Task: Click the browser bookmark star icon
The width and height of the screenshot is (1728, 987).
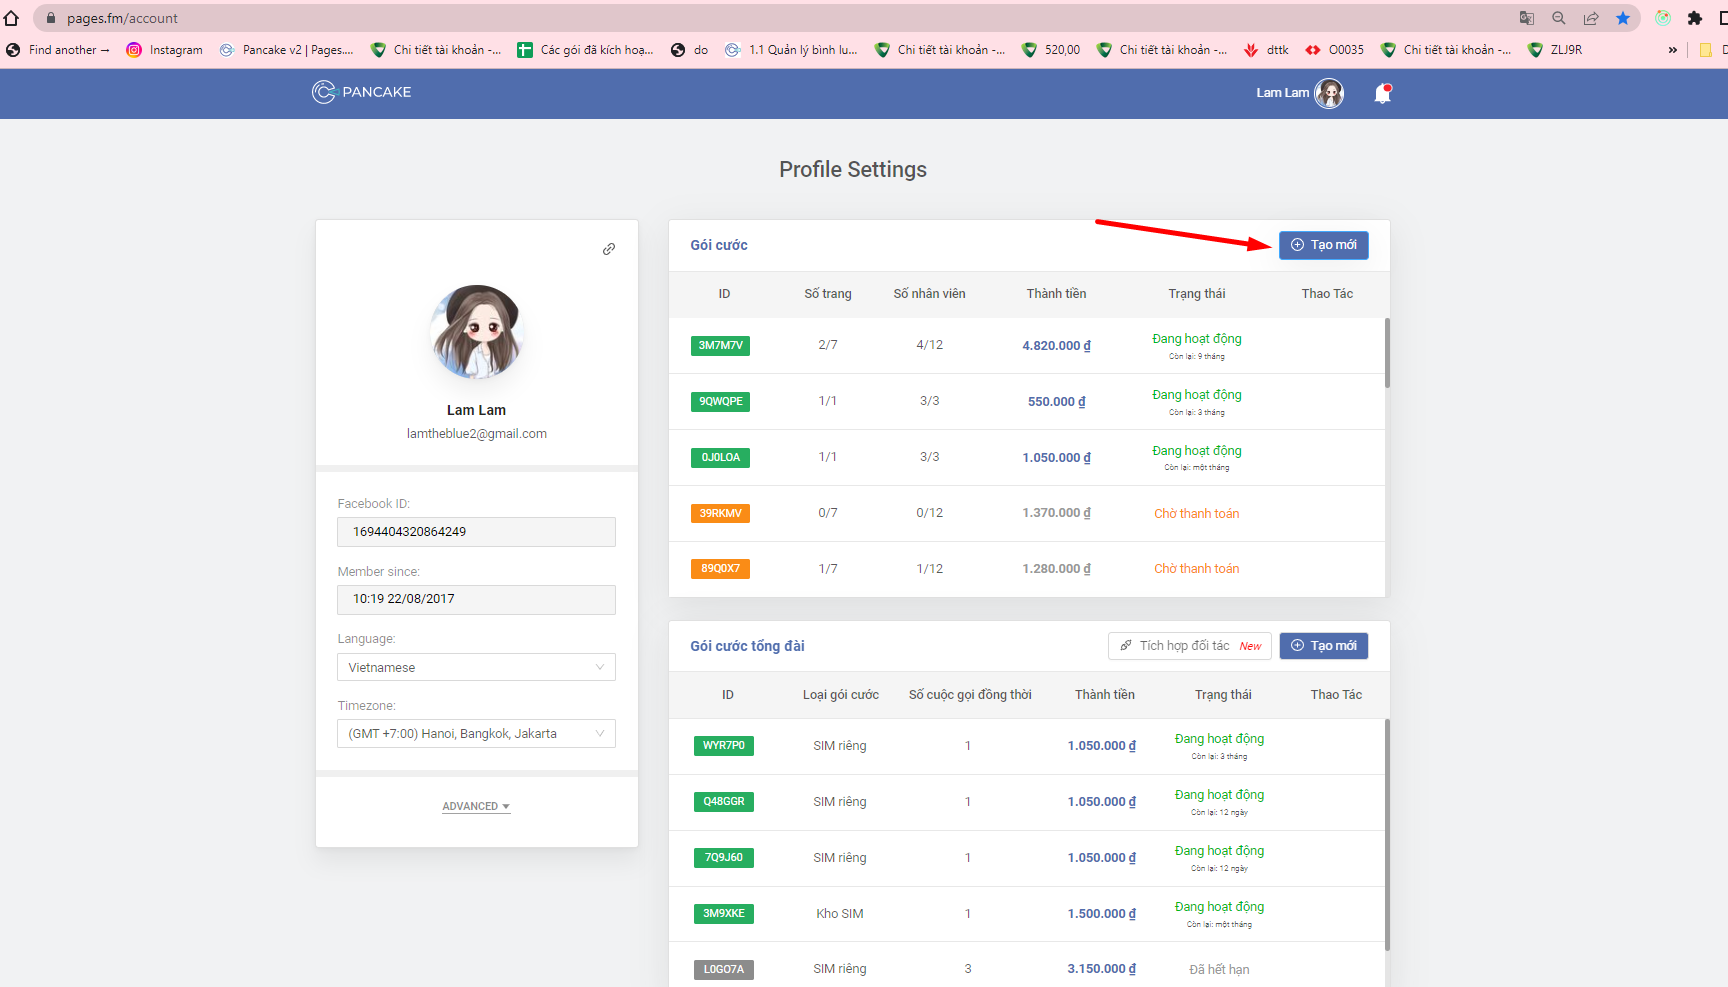Action: point(1622,18)
